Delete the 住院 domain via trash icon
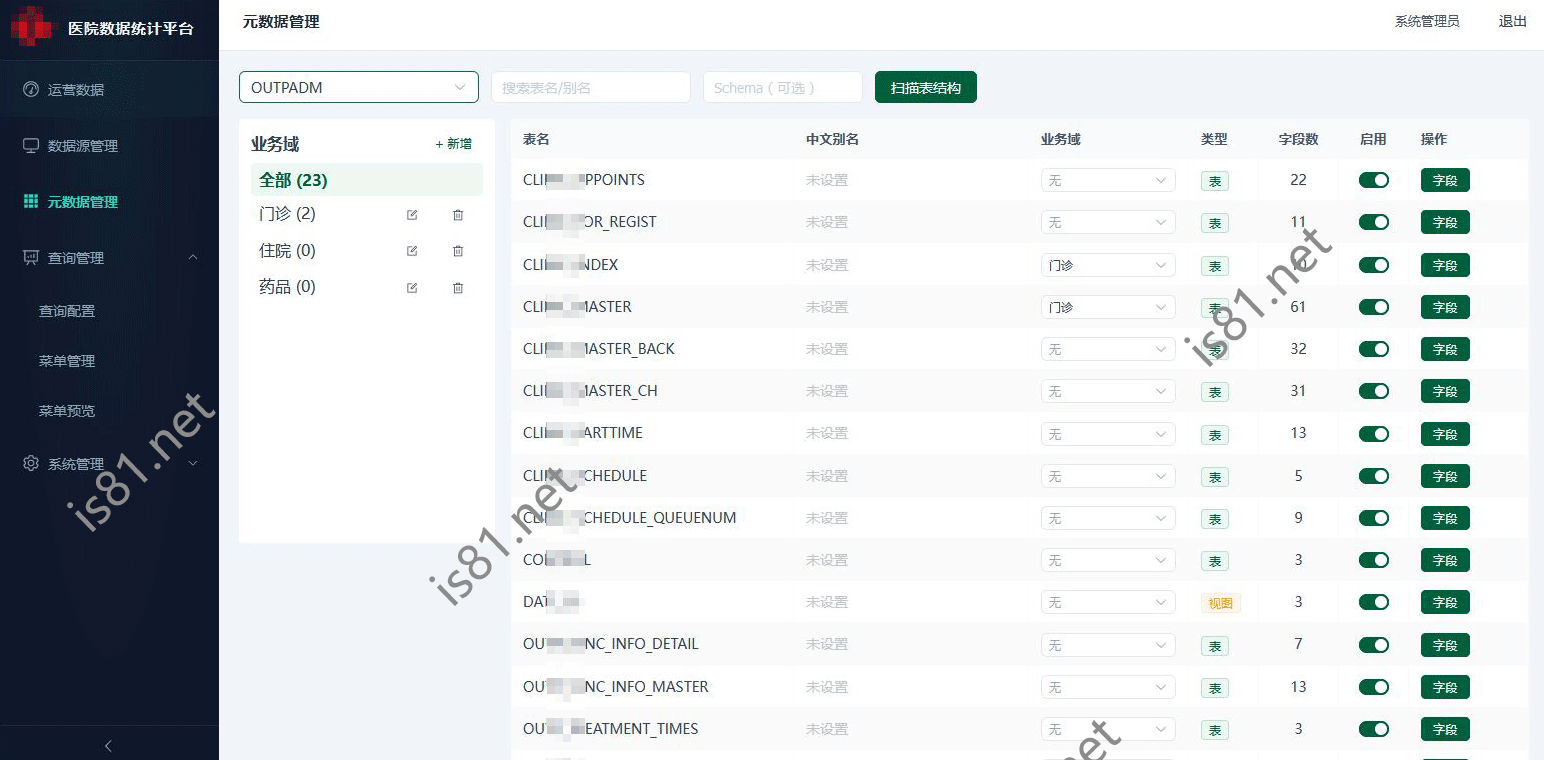The width and height of the screenshot is (1544, 760). point(458,251)
